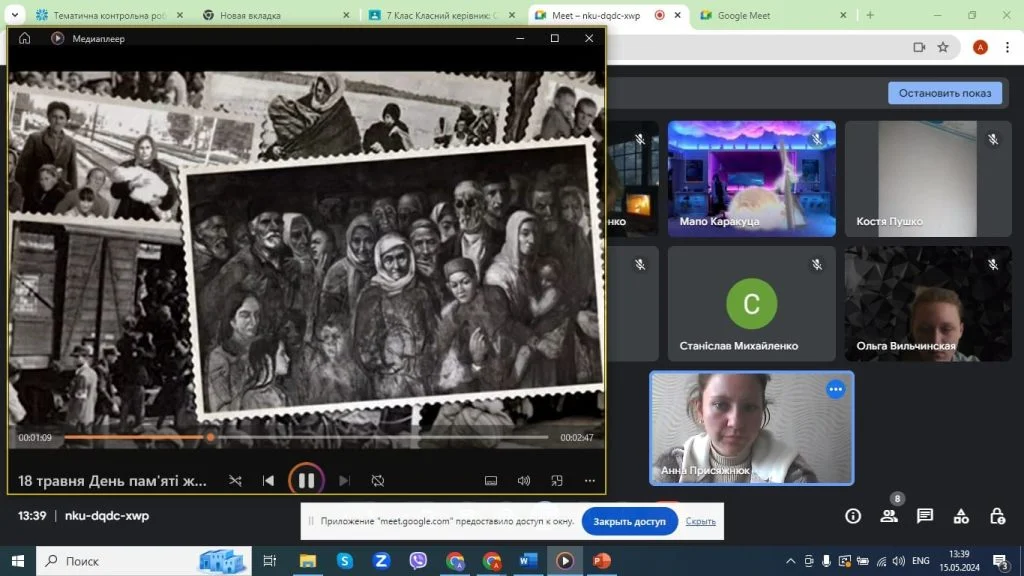Open PowerPoint from taskbar
Image resolution: width=1024 pixels, height=576 pixels.
coord(601,561)
